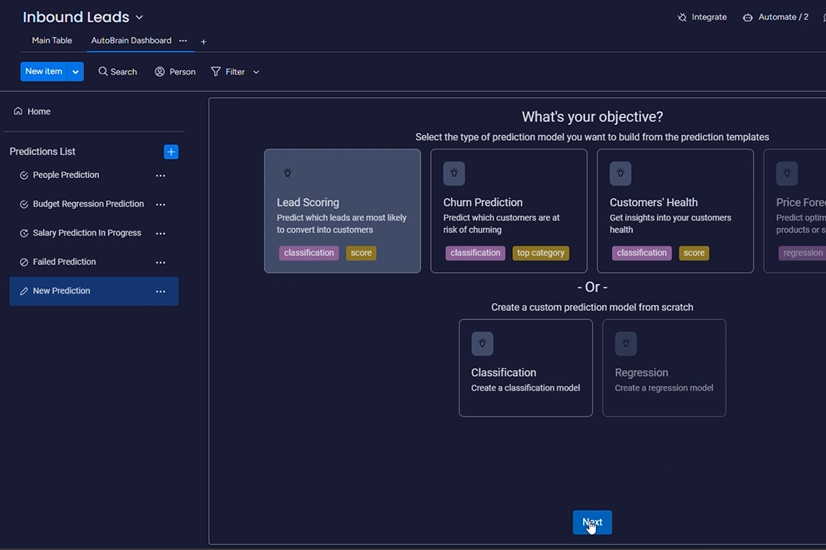
Task: Open Salary Prediction In Progress in sidebar
Action: point(86,233)
